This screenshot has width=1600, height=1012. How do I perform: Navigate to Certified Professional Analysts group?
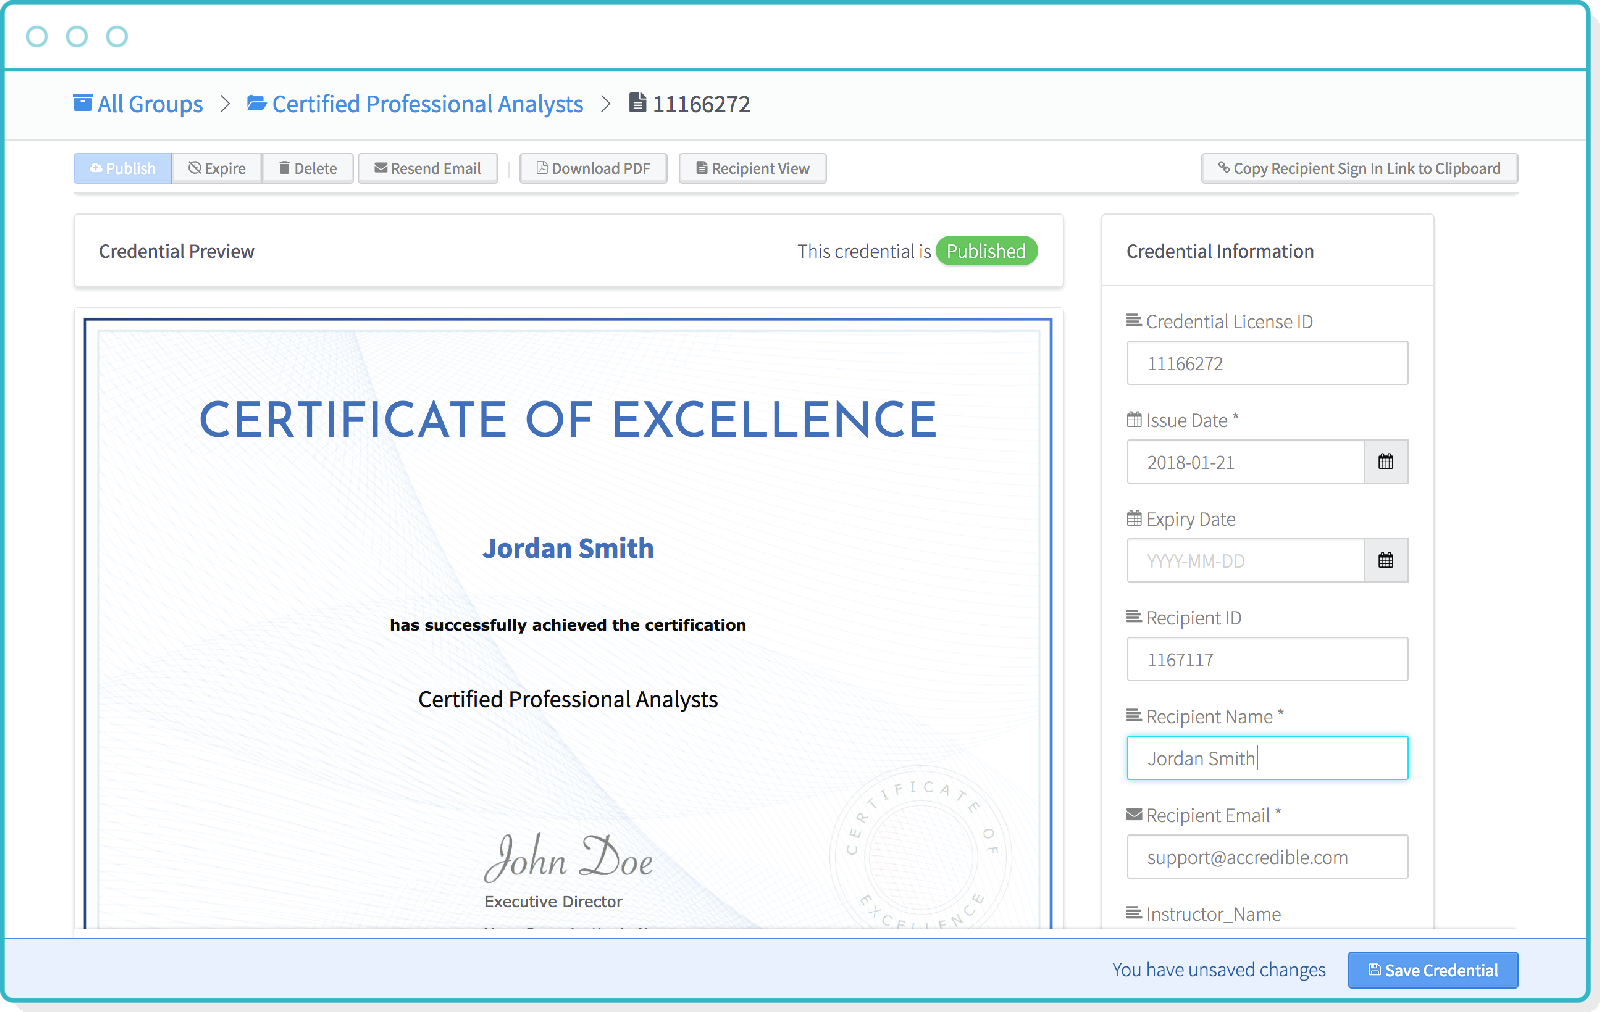click(427, 104)
